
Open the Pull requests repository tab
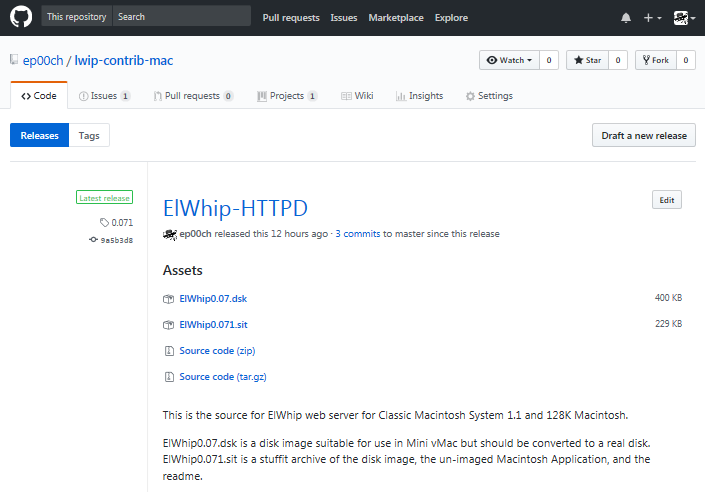point(193,96)
